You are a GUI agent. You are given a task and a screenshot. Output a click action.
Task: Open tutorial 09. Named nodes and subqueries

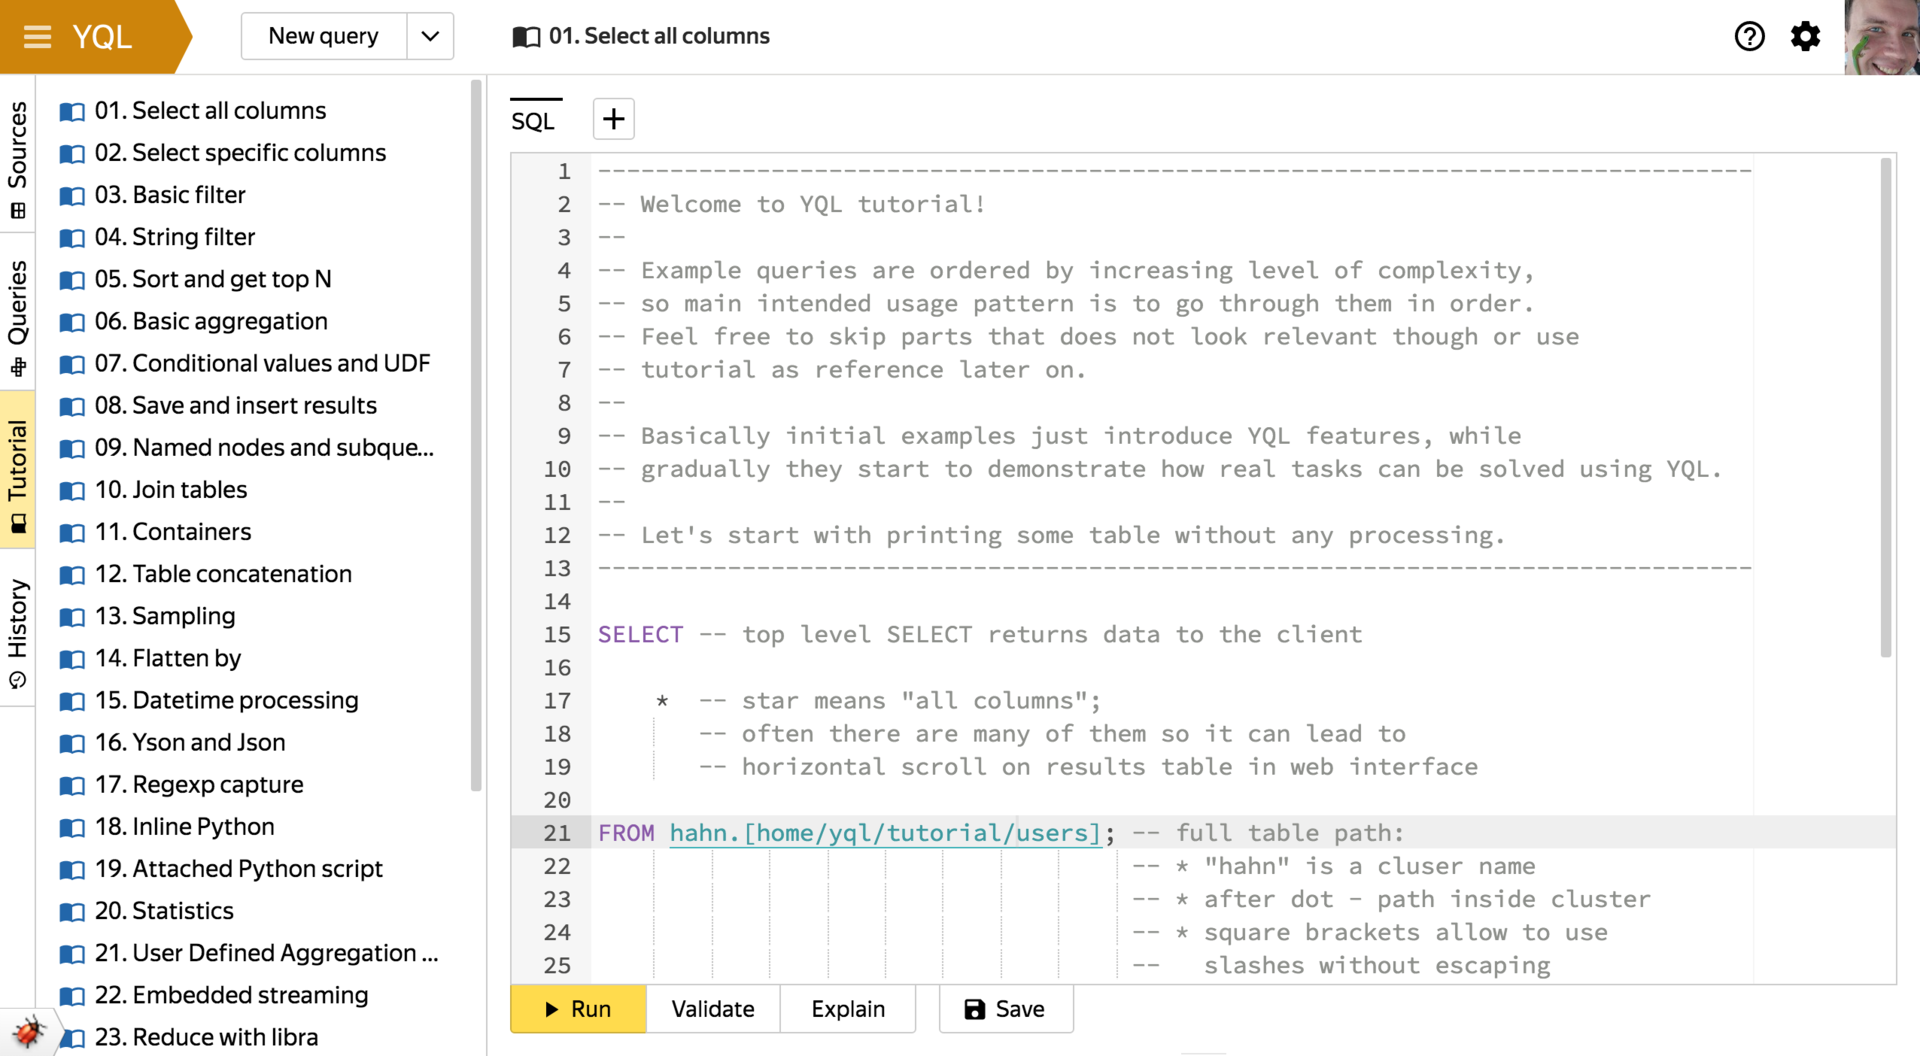(264, 448)
